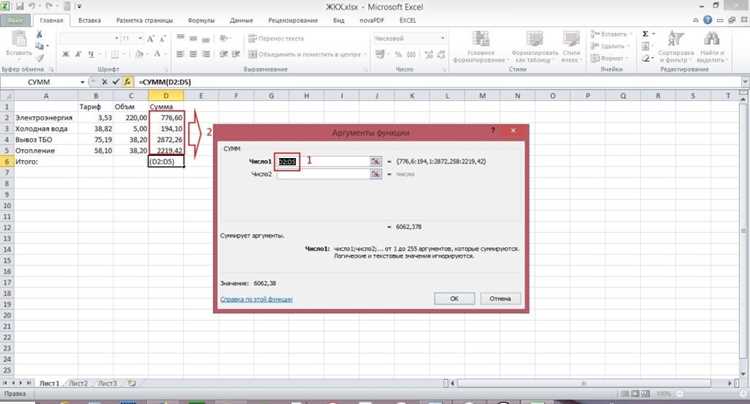Click the decrease font size icon
The image size is (750, 404).
point(163,38)
